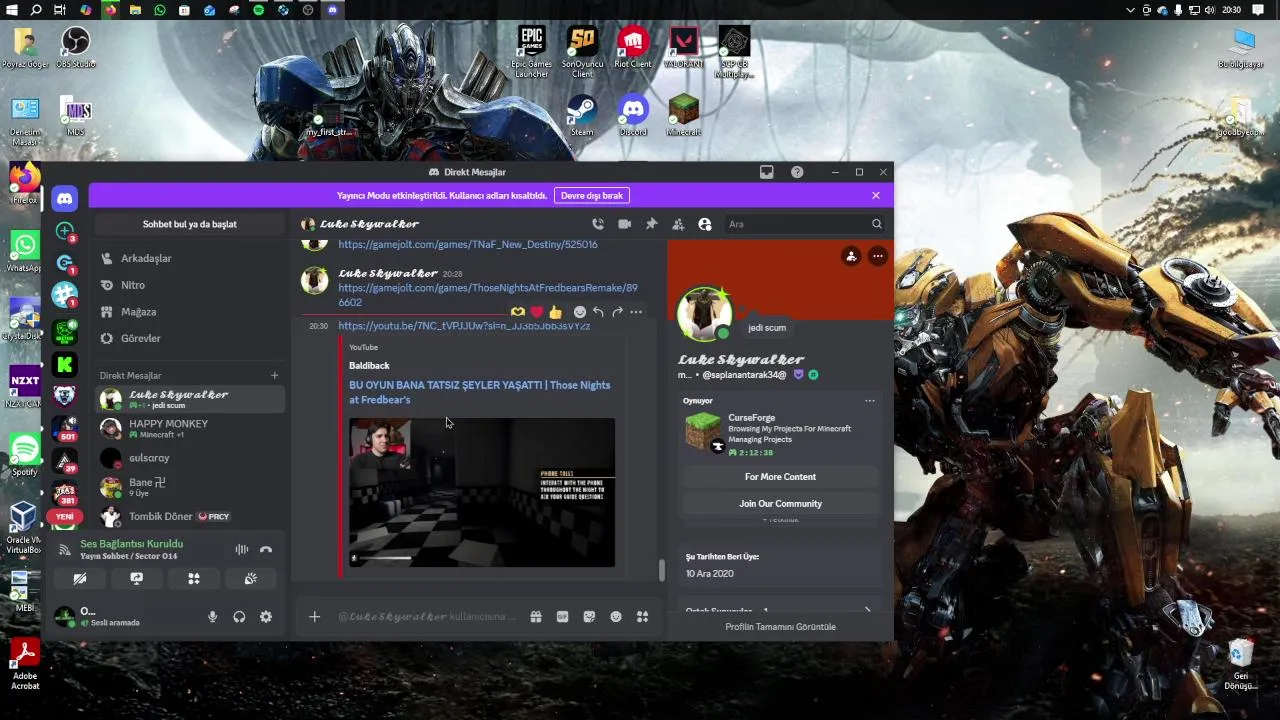
Task: Click the chat messages scrollbar
Action: point(661,570)
